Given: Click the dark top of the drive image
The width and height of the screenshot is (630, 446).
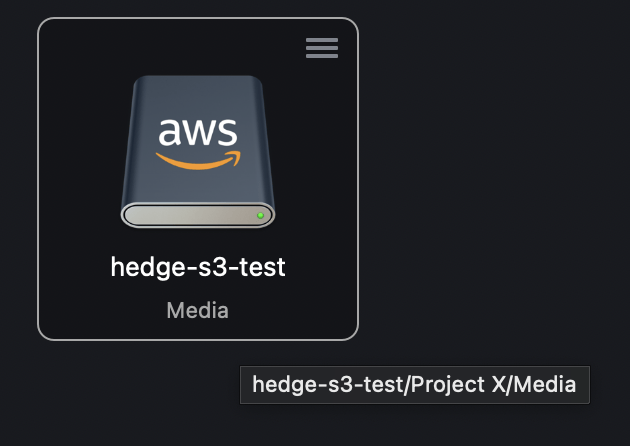Looking at the screenshot, I should tap(198, 95).
